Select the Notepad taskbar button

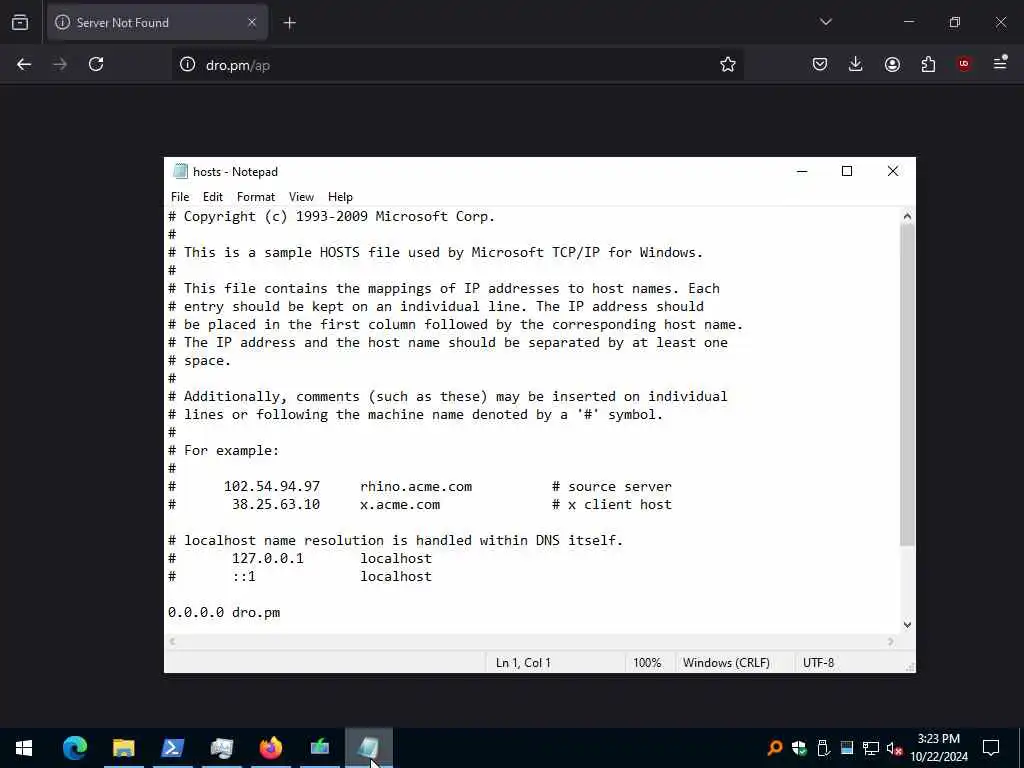(x=368, y=748)
